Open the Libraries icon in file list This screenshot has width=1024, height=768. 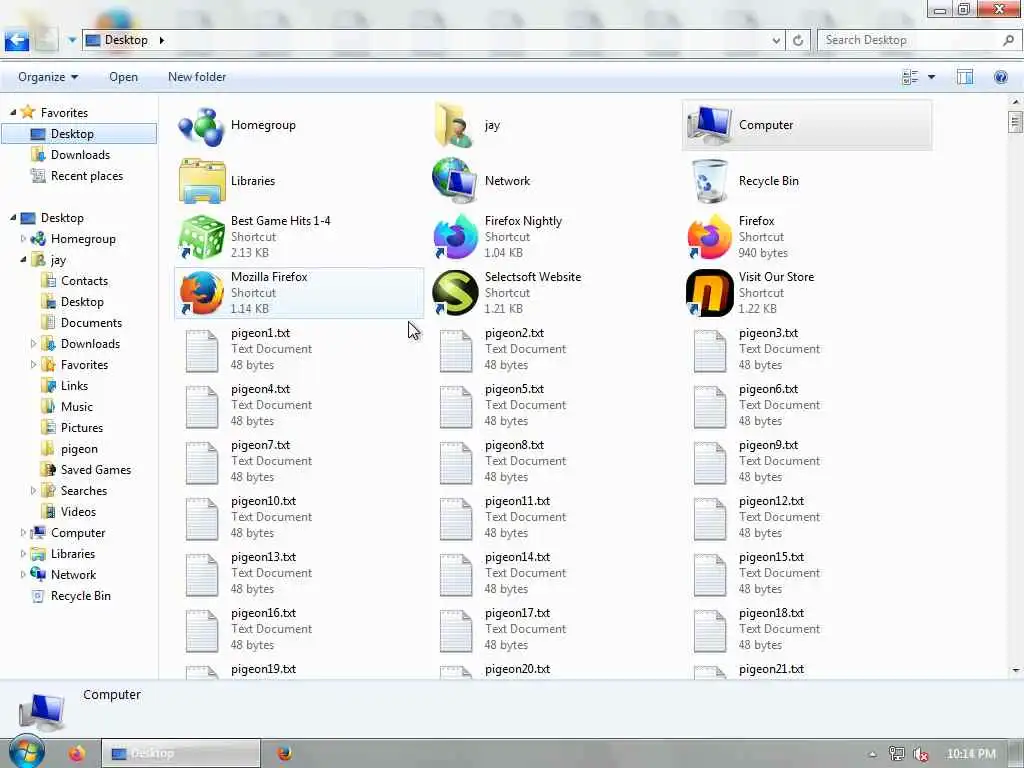201,181
